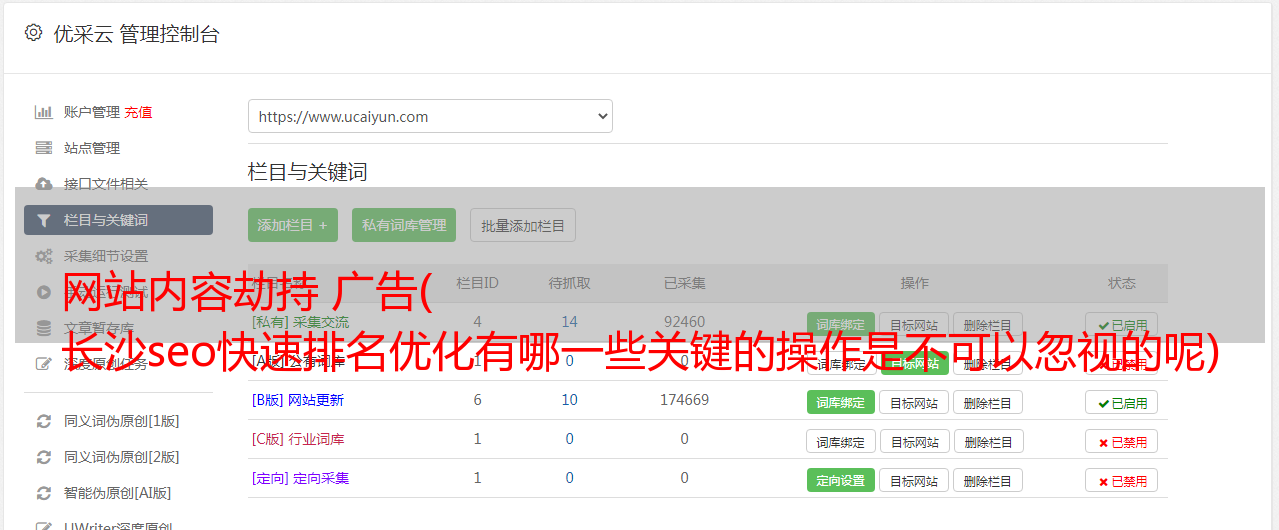The image size is (1279, 530).
Task: Click the cloud upload icon for 接口文件相关
Action: tap(44, 184)
